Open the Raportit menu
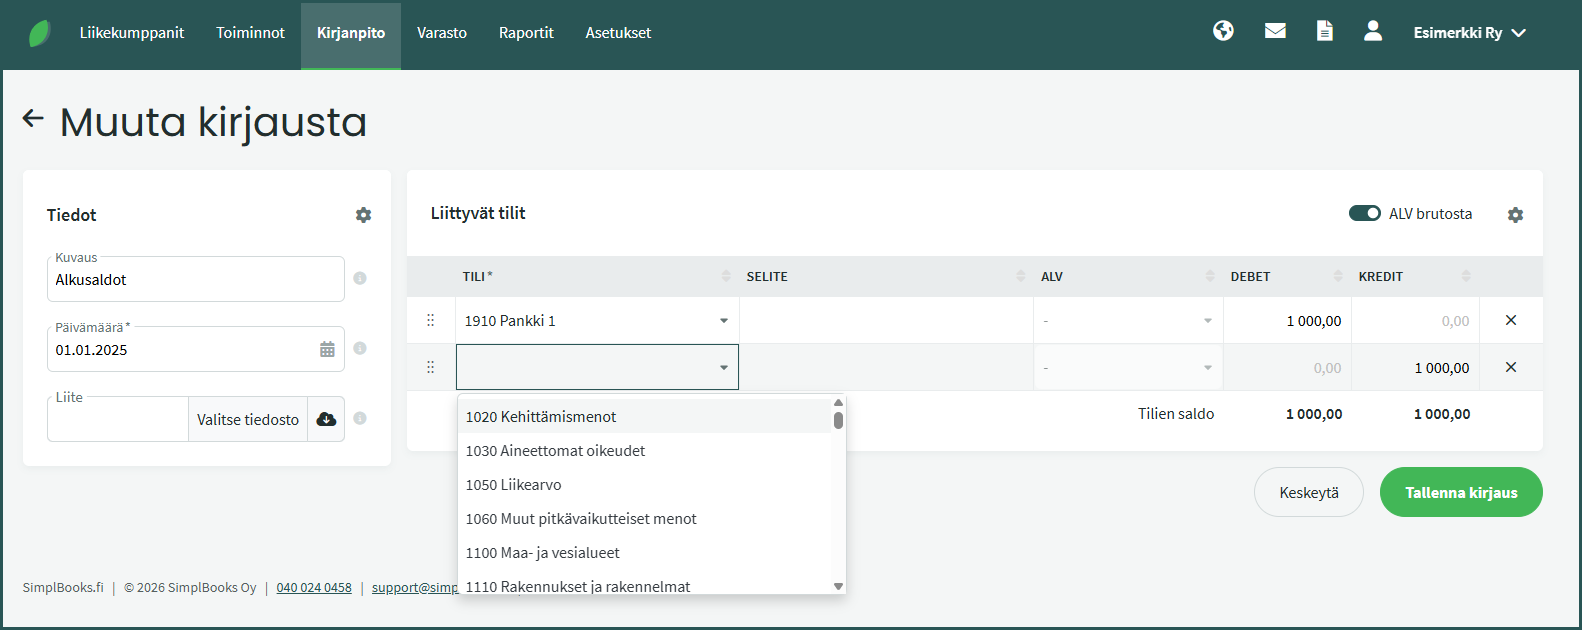1582x630 pixels. [x=526, y=33]
